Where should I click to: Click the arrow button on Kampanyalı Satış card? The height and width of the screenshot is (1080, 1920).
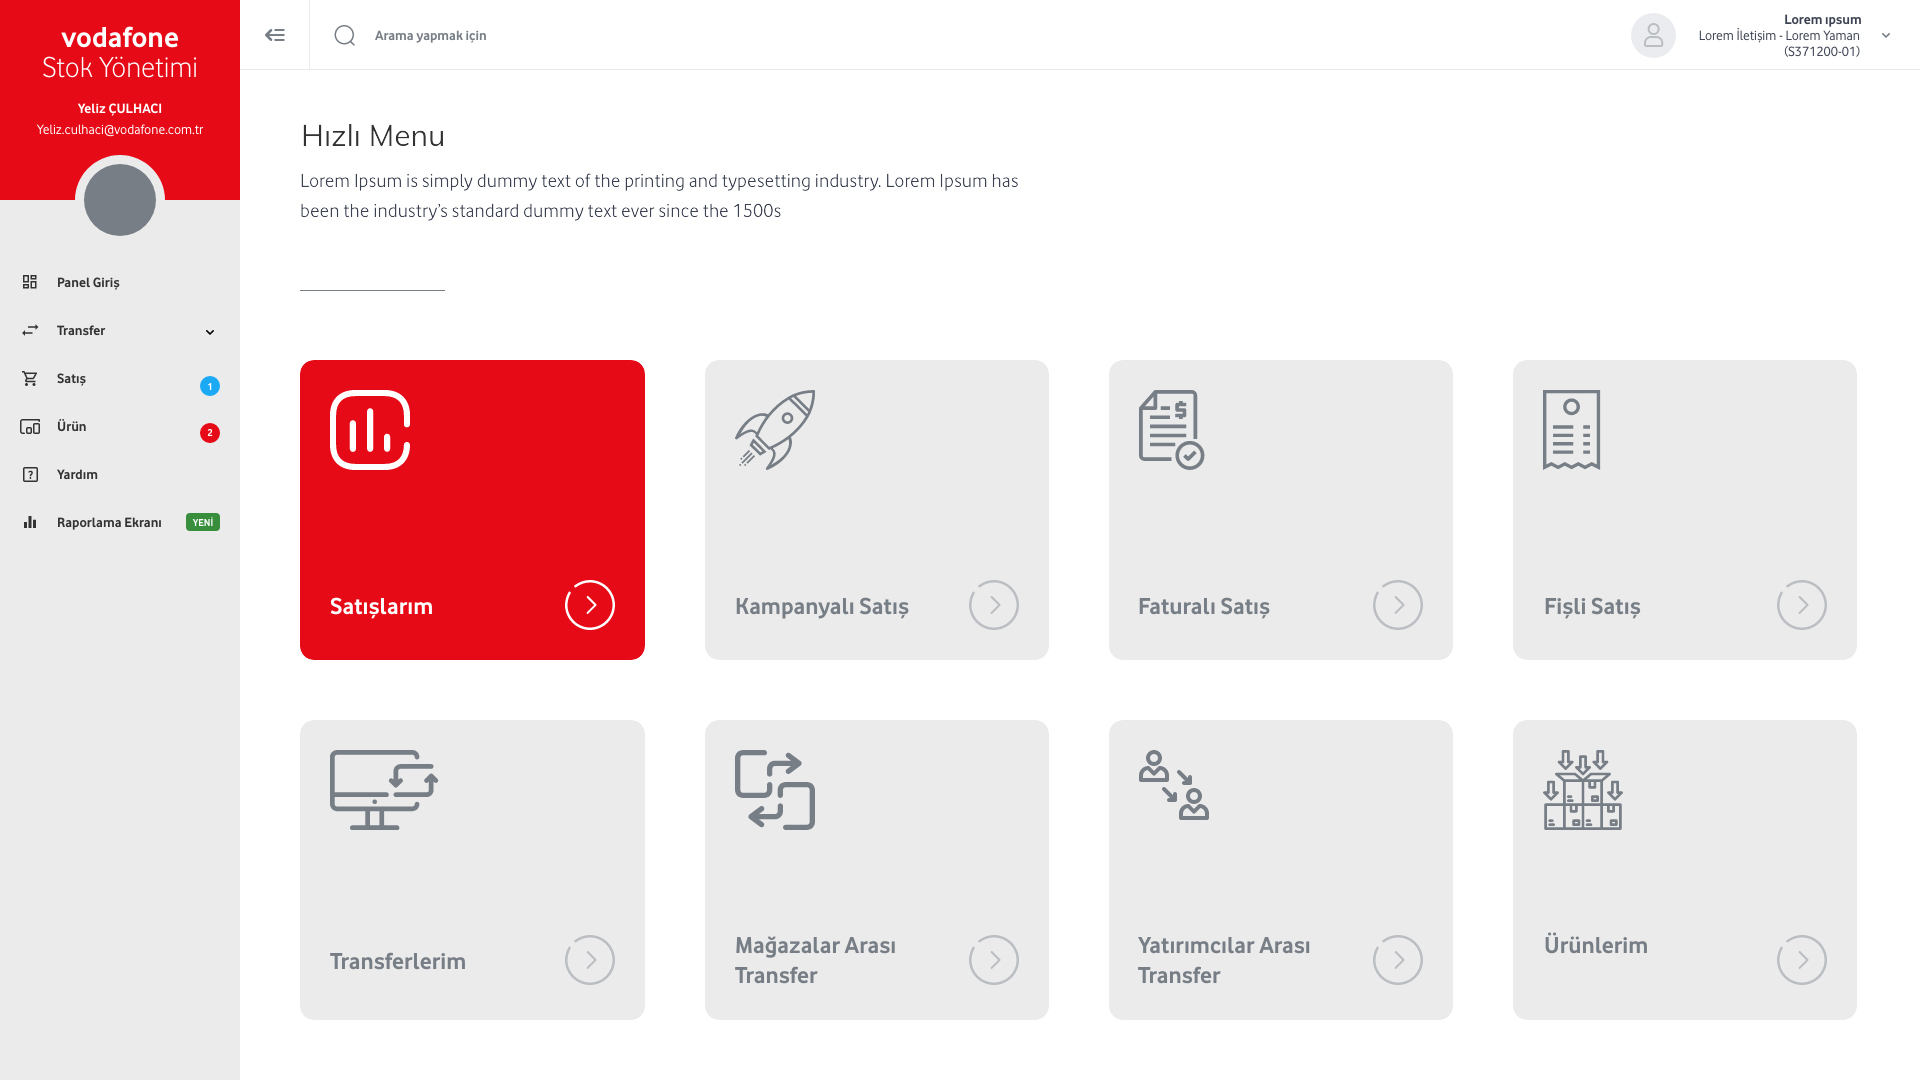(x=994, y=605)
